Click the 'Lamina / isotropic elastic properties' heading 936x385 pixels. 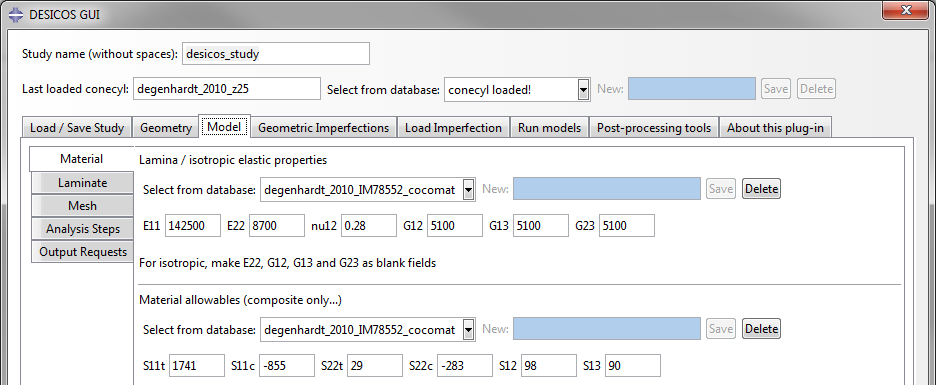coord(233,160)
